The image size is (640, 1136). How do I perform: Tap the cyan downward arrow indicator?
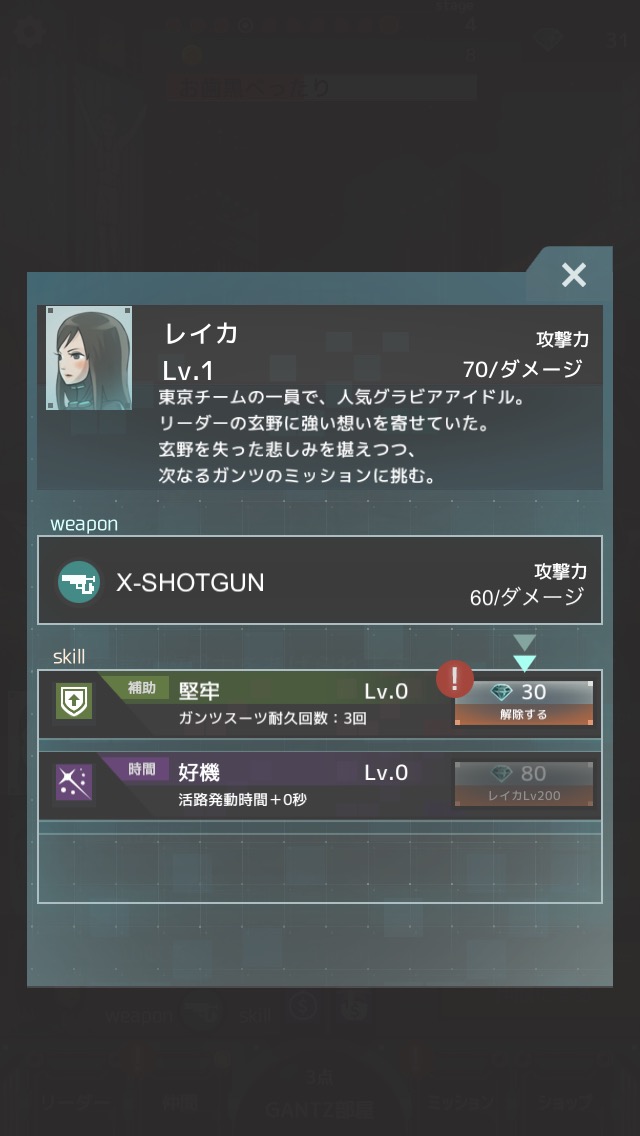click(x=524, y=663)
